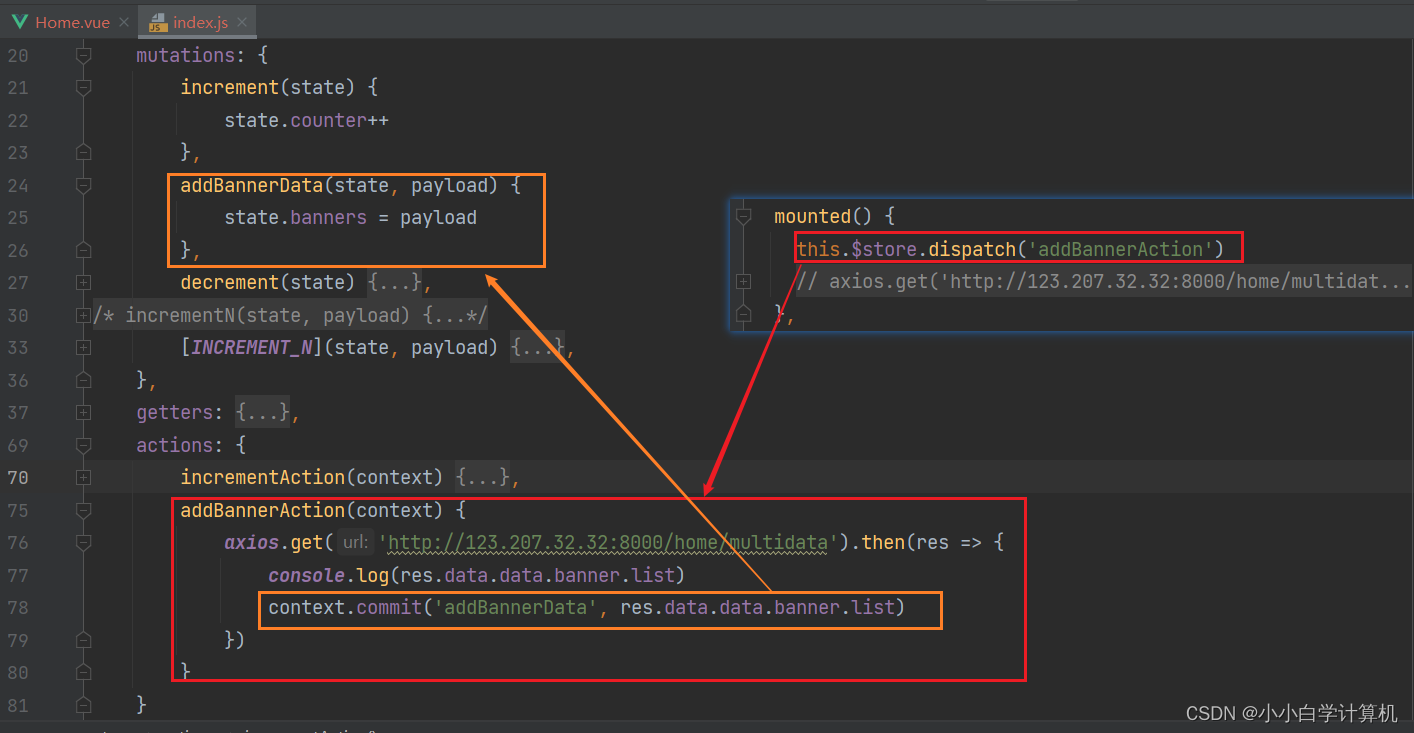Expand the folded {...} after incrementAction(context)
The image size is (1414, 733).
[482, 478]
